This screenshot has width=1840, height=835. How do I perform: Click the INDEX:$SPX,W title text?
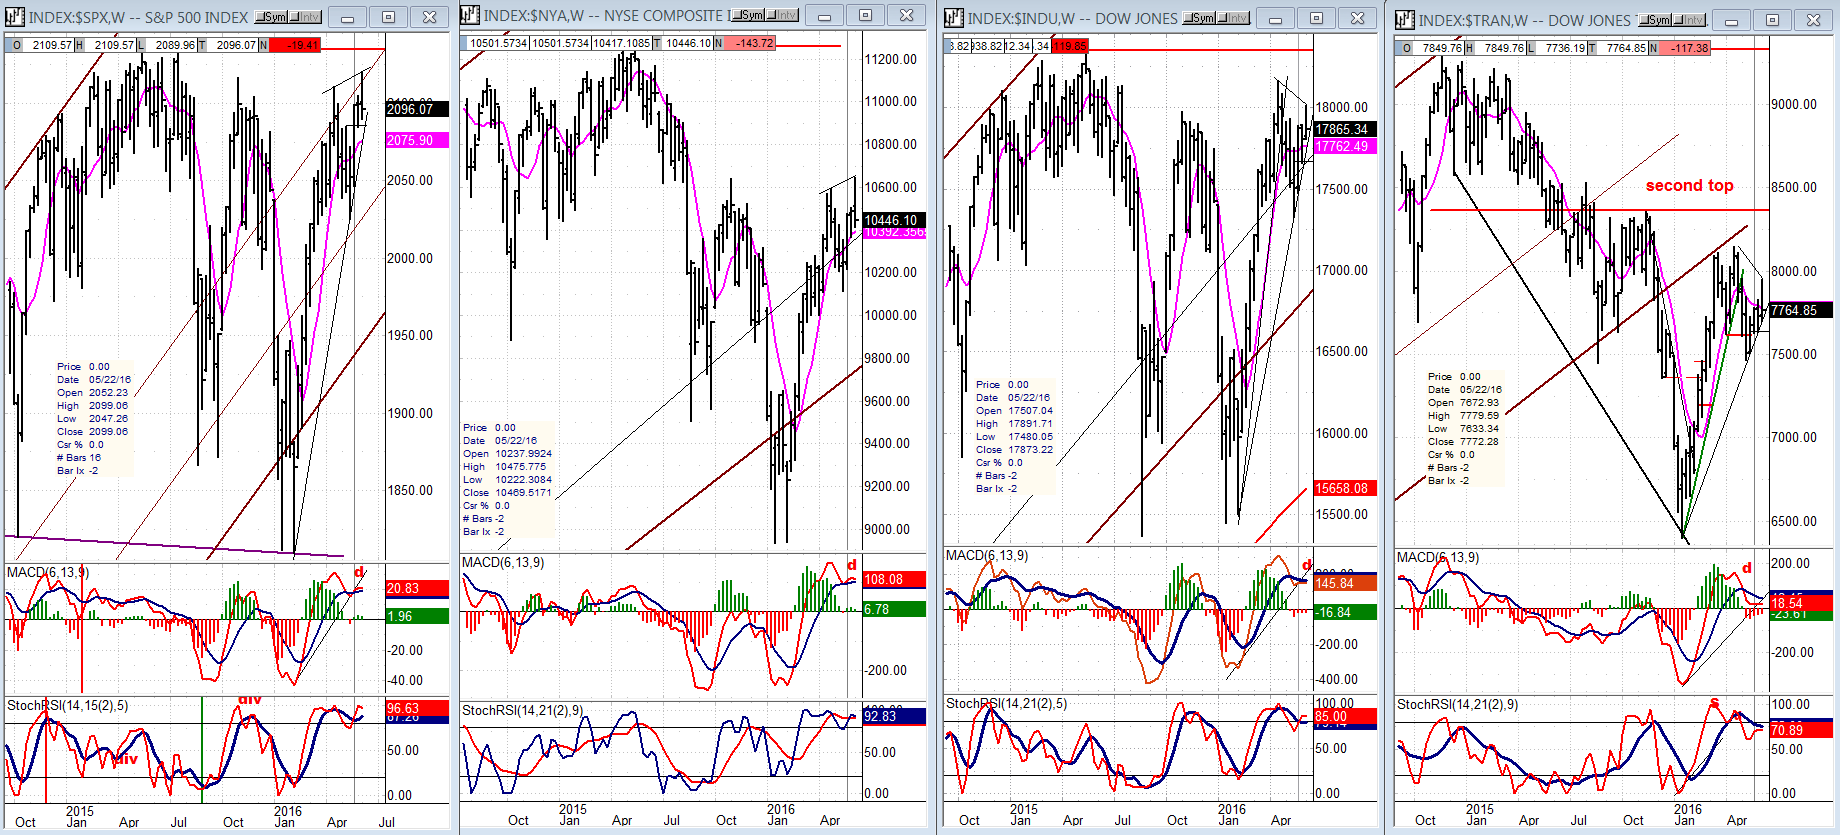pyautogui.click(x=77, y=17)
